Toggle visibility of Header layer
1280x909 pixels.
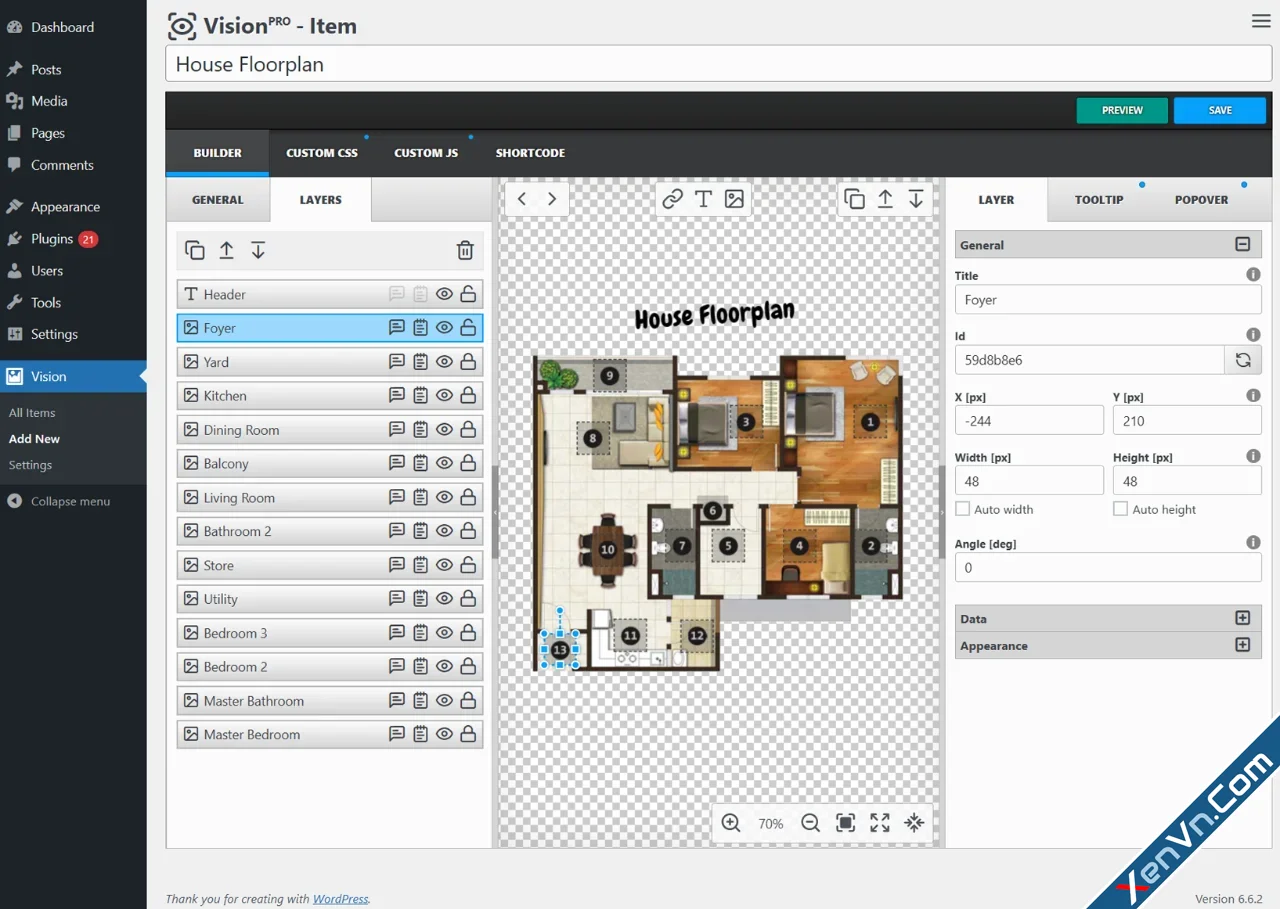(x=444, y=294)
